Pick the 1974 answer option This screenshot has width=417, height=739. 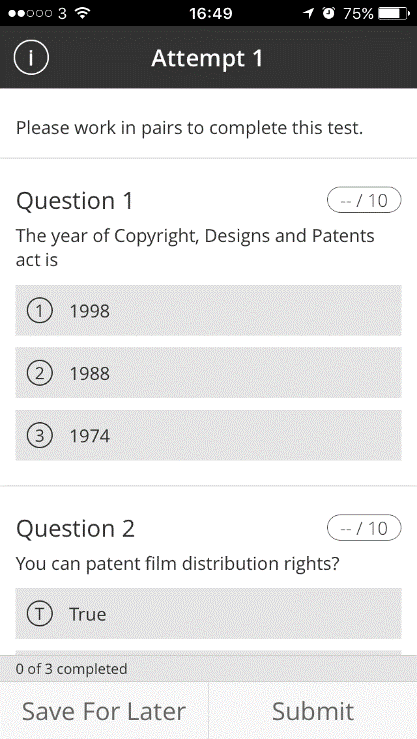[x=208, y=435]
